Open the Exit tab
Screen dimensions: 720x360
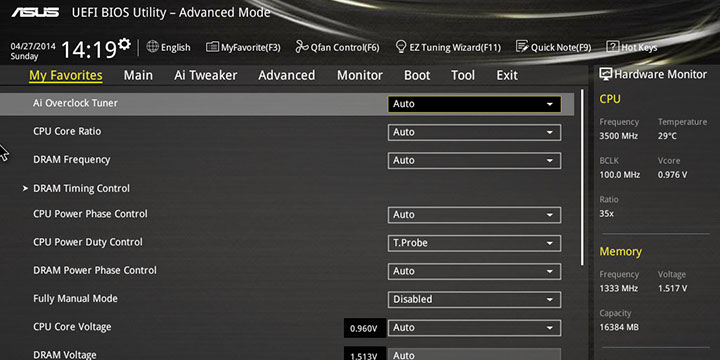click(x=507, y=75)
